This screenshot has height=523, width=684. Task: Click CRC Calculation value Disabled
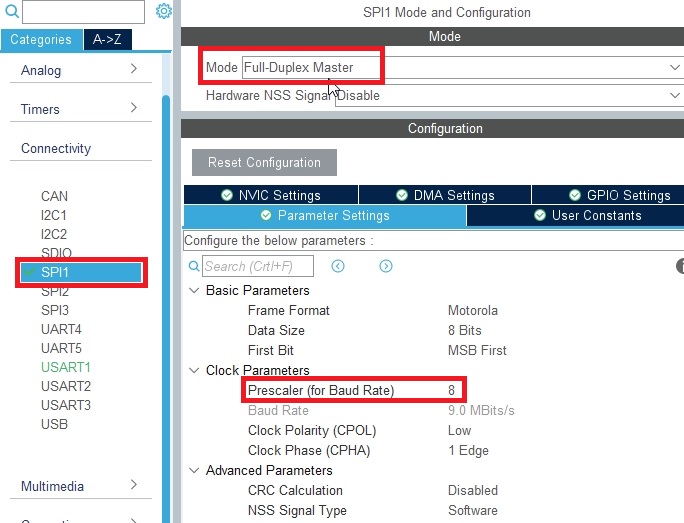473,490
